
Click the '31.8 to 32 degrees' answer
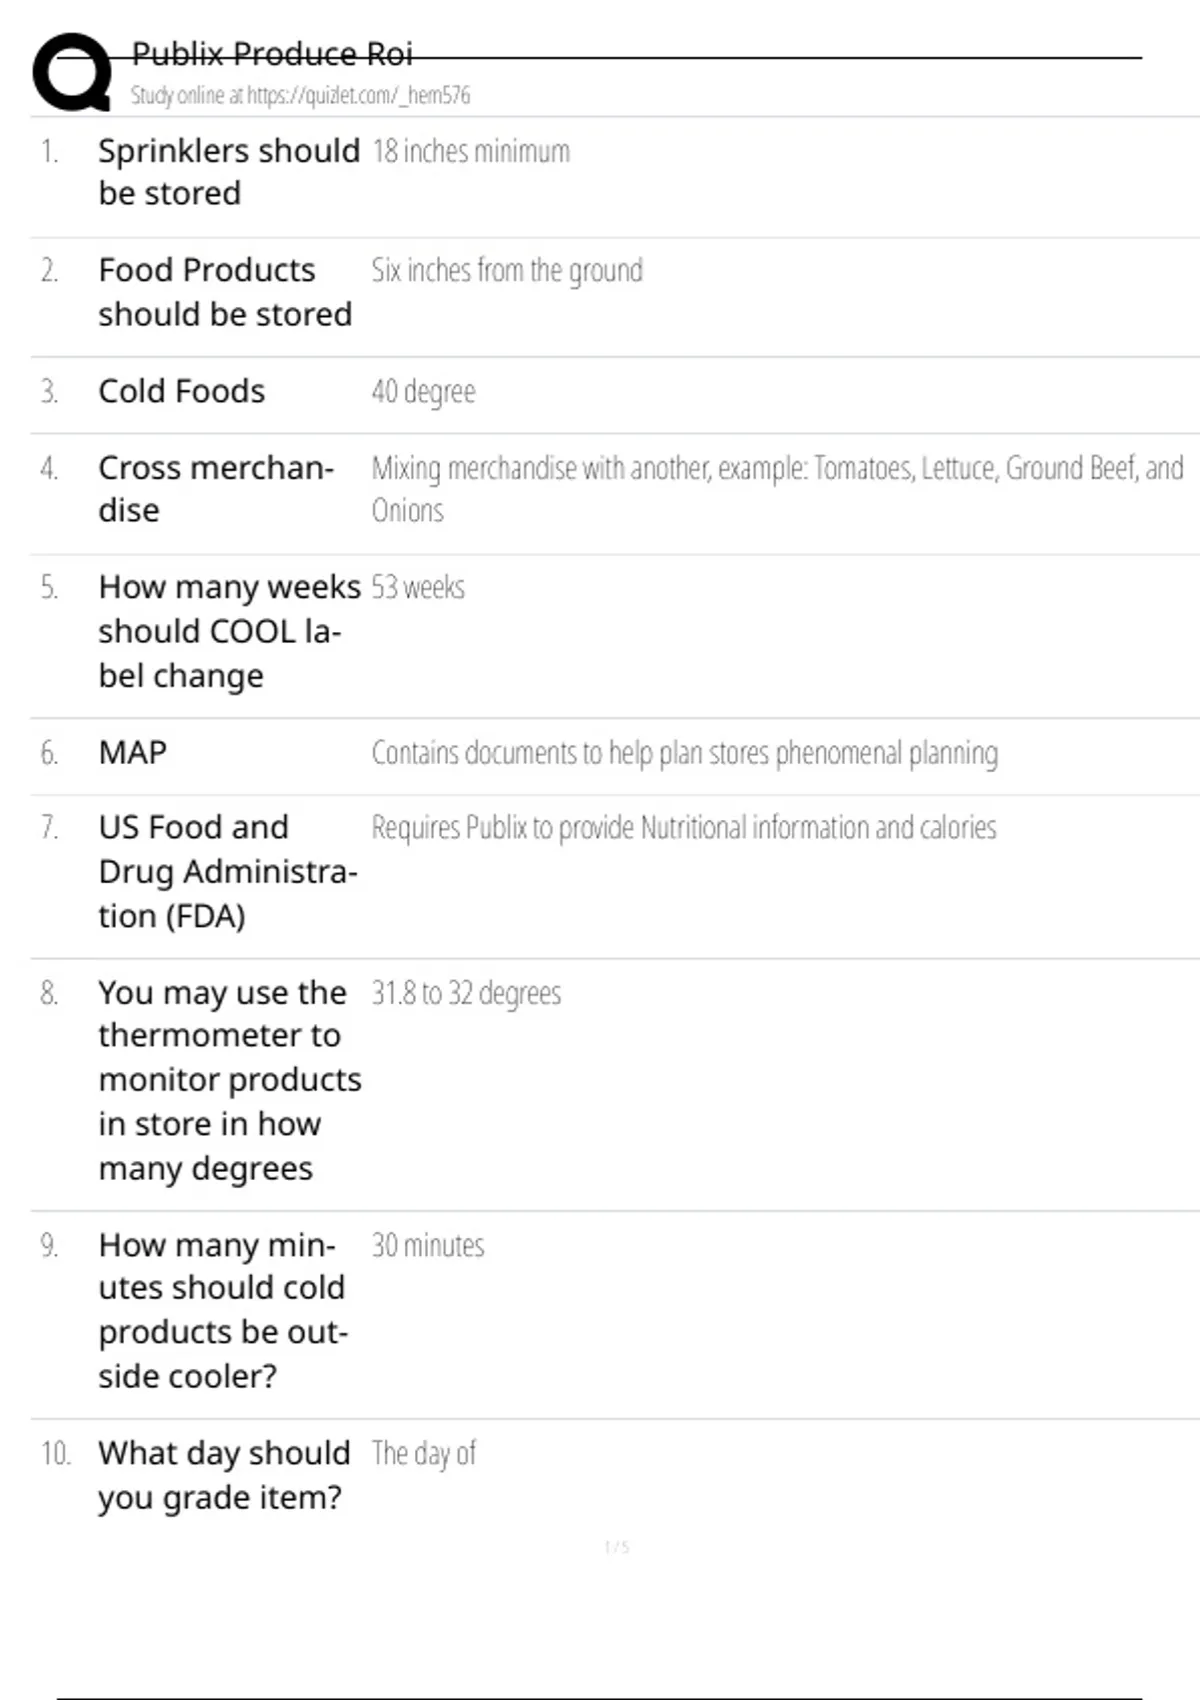[x=466, y=993]
